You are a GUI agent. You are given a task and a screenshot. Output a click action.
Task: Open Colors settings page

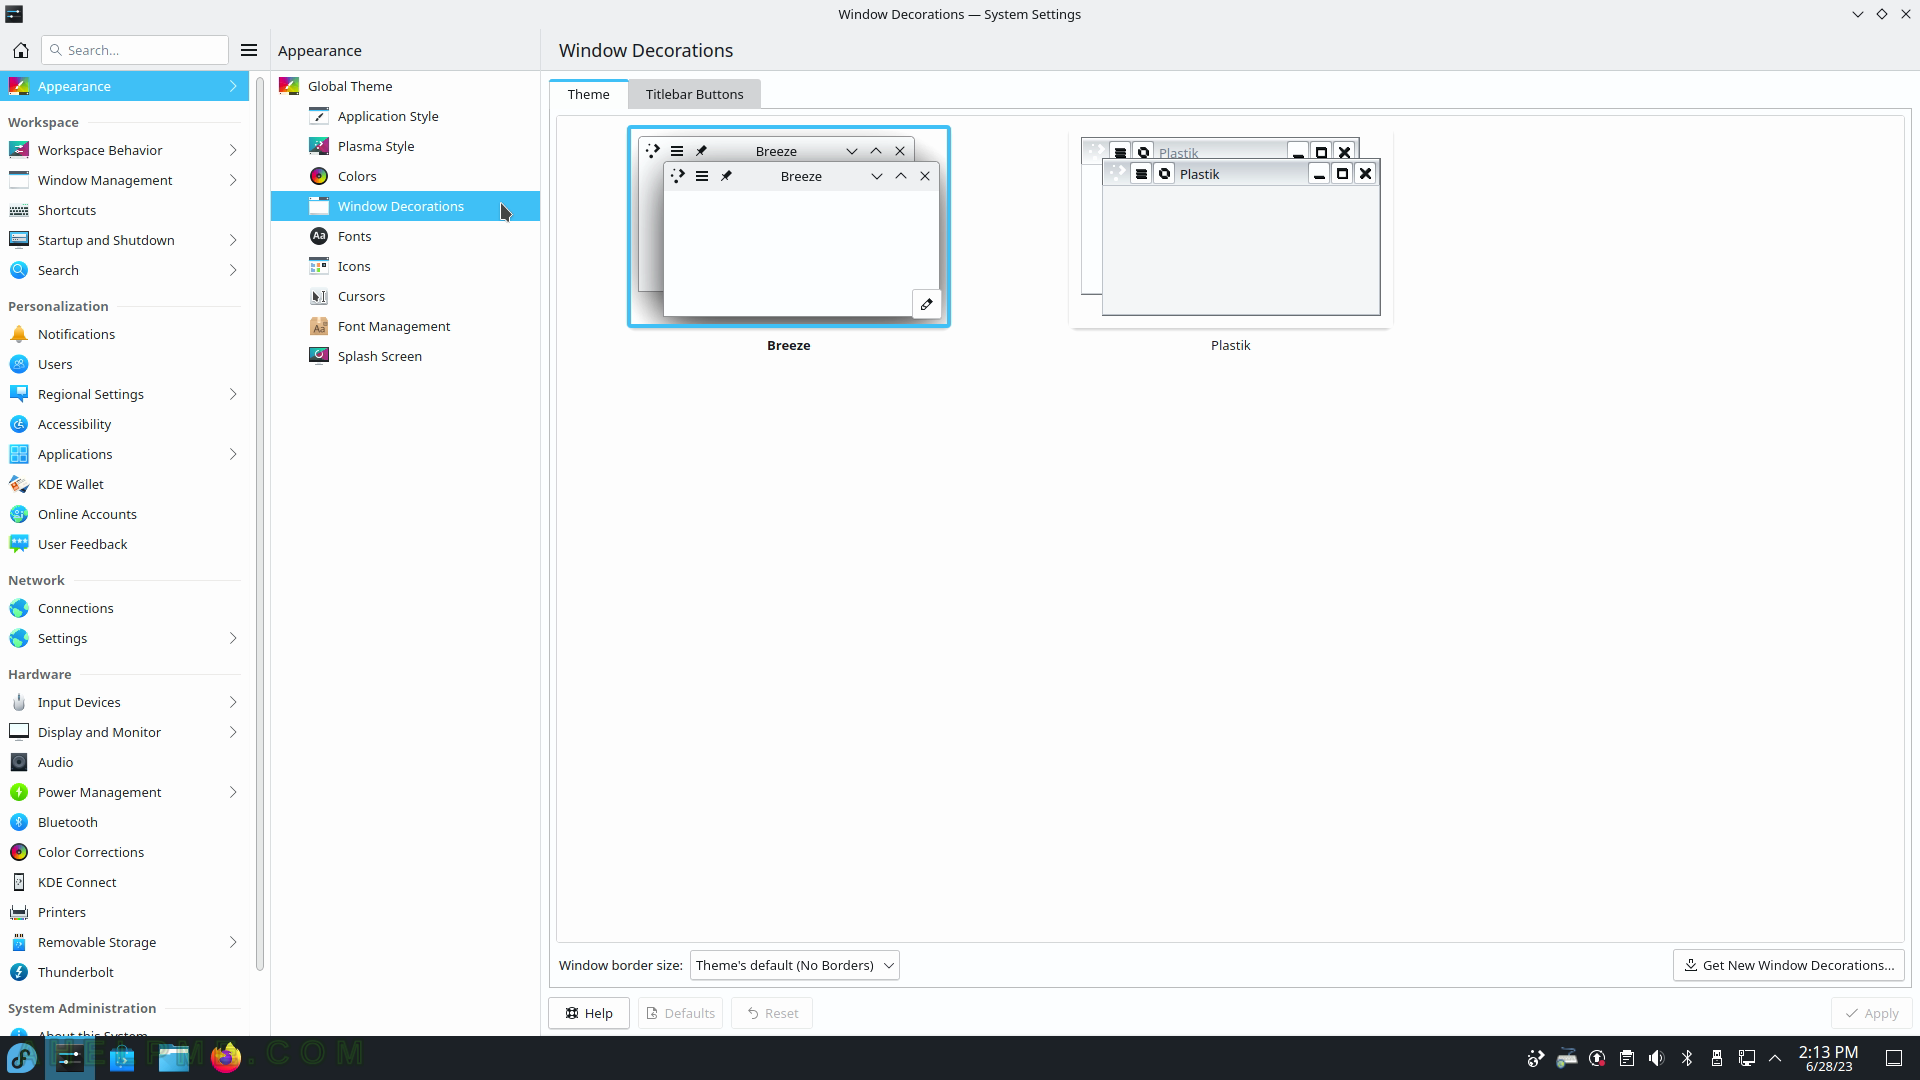(x=405, y=176)
